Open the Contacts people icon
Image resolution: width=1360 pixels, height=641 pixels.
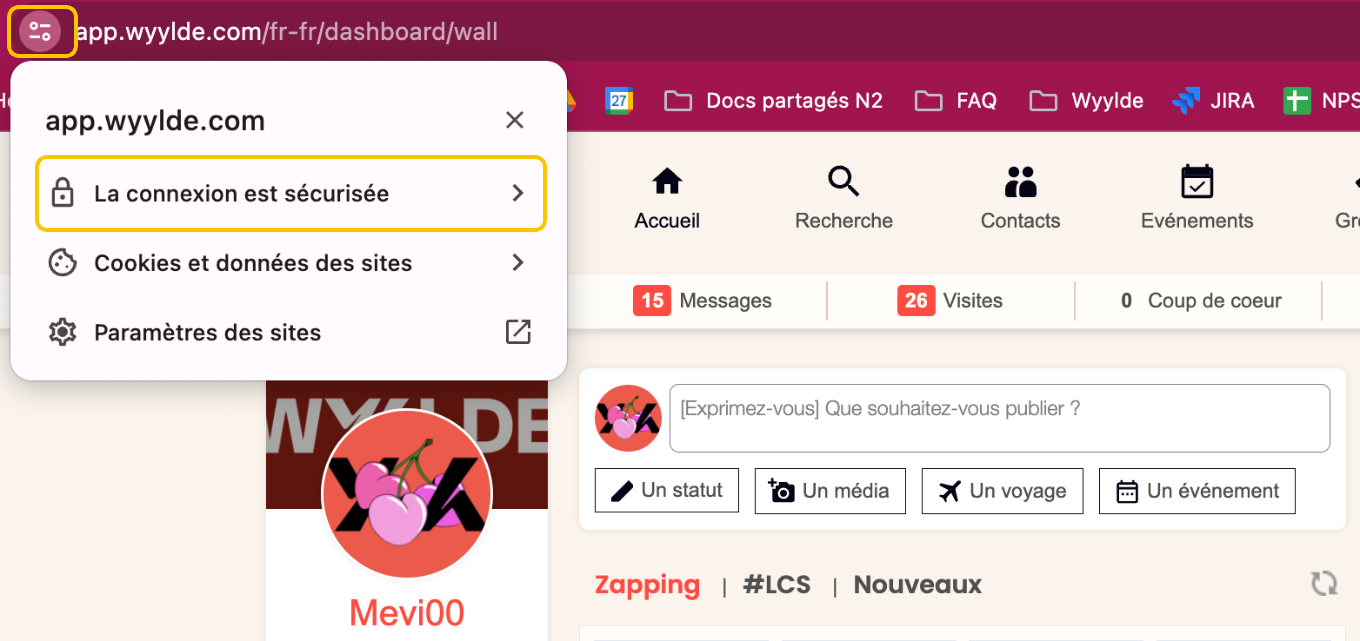[1020, 182]
